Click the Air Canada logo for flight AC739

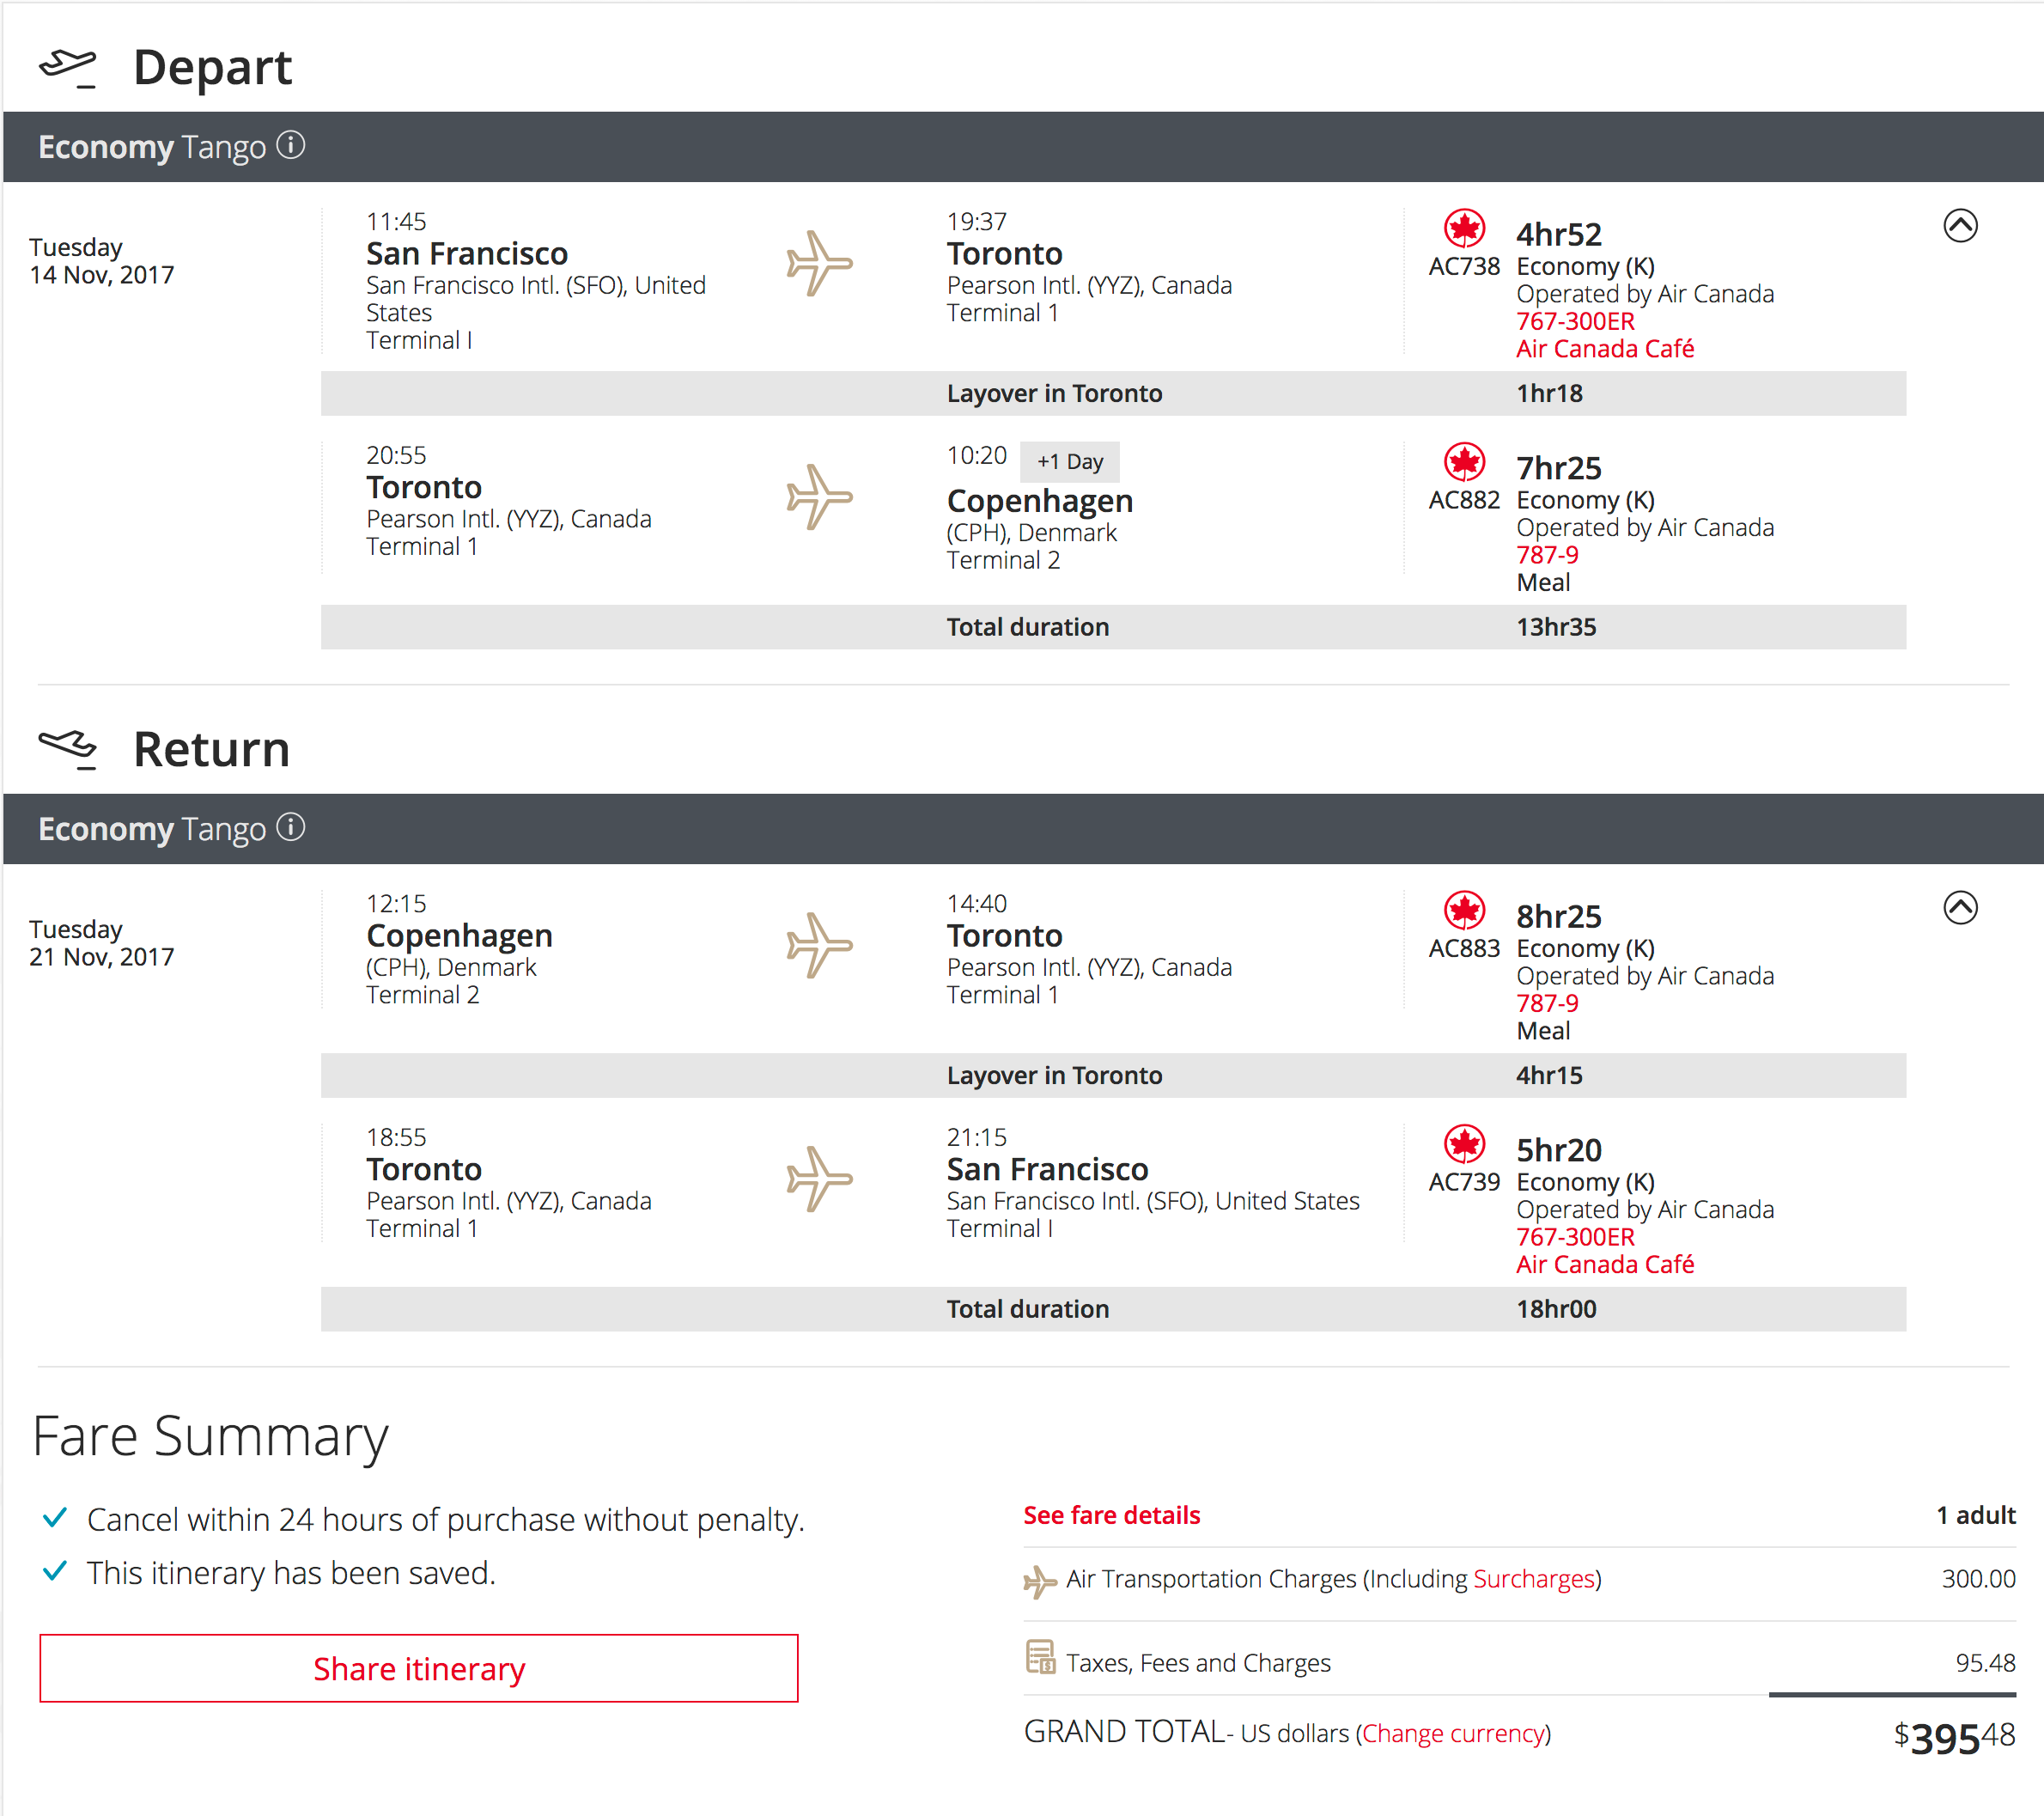pos(1464,1144)
